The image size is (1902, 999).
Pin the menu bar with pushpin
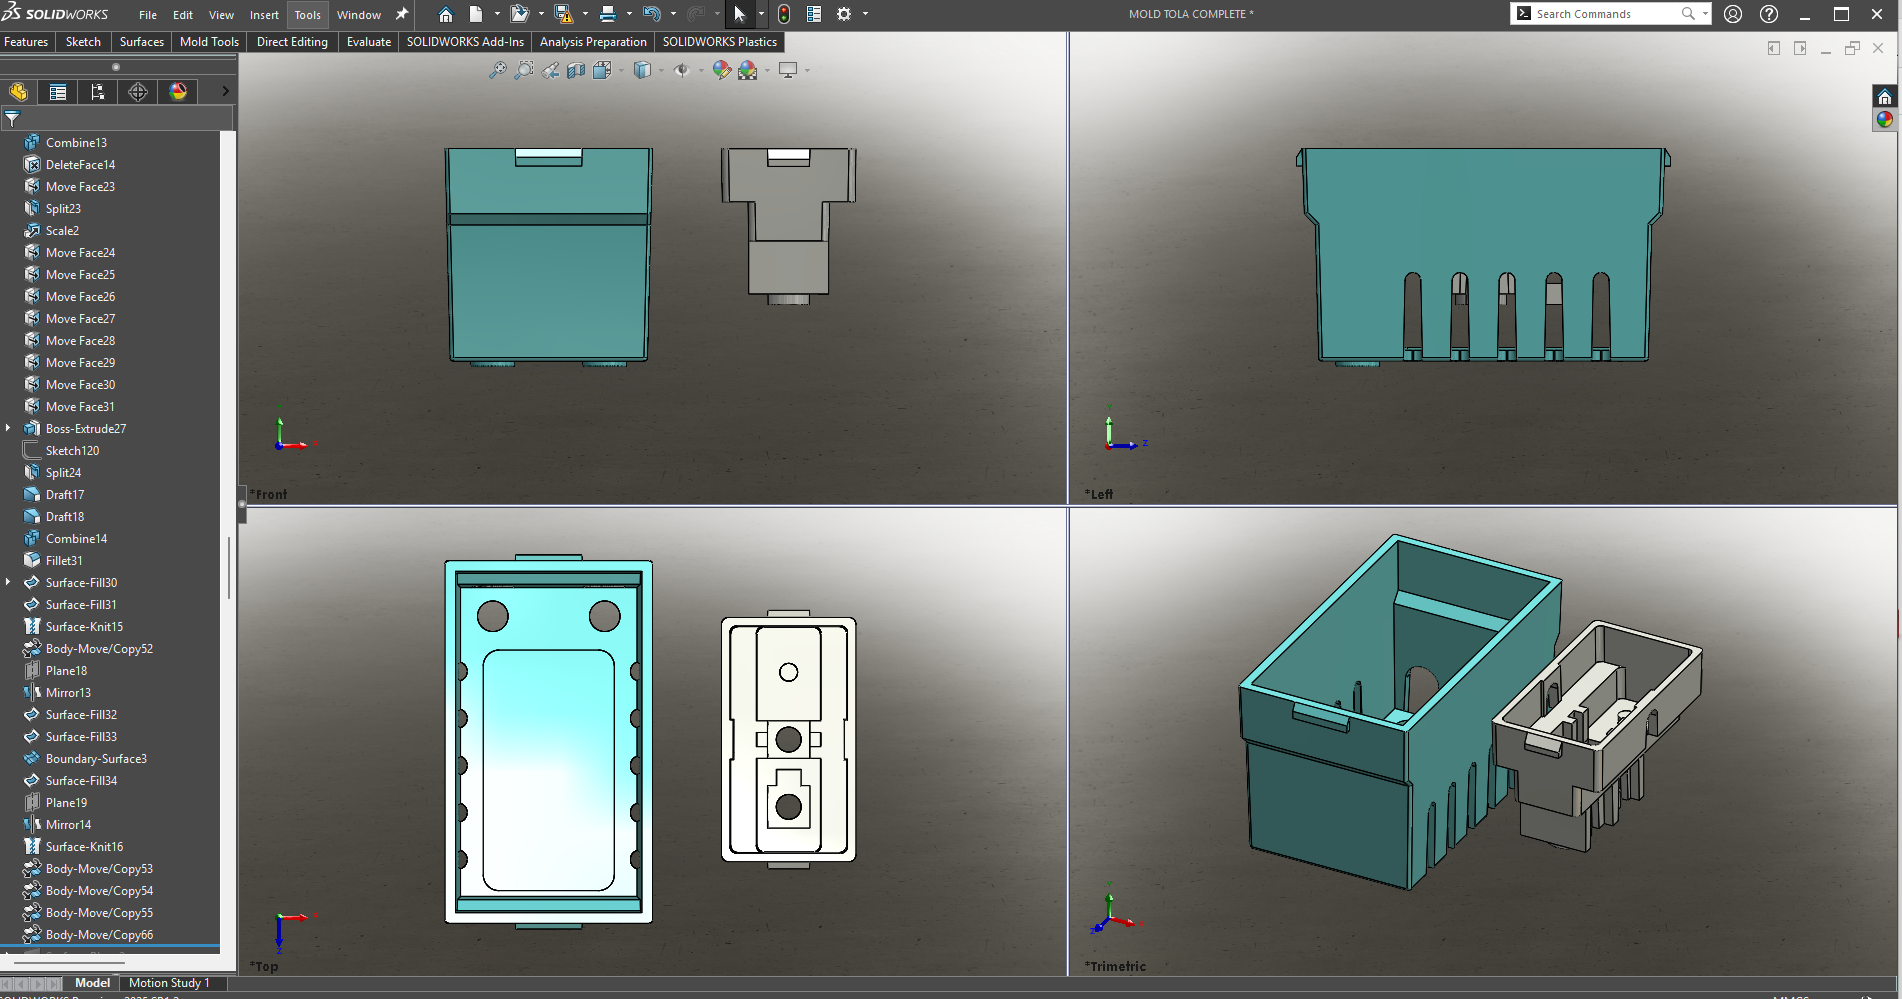402,14
